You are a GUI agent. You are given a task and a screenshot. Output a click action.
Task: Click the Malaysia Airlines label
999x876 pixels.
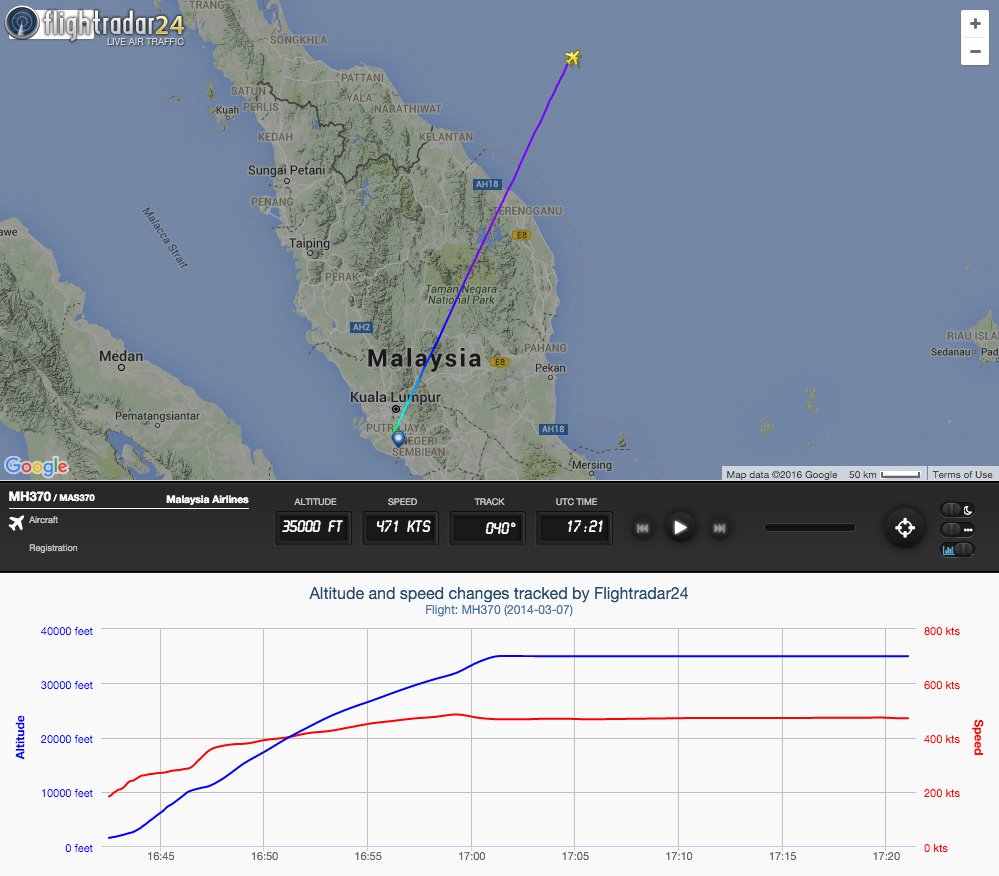tap(207, 499)
